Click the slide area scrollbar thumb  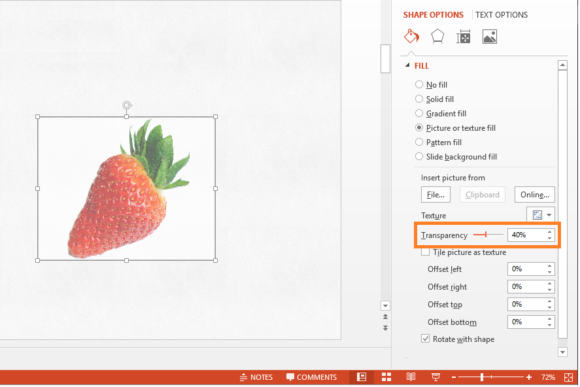pos(385,58)
